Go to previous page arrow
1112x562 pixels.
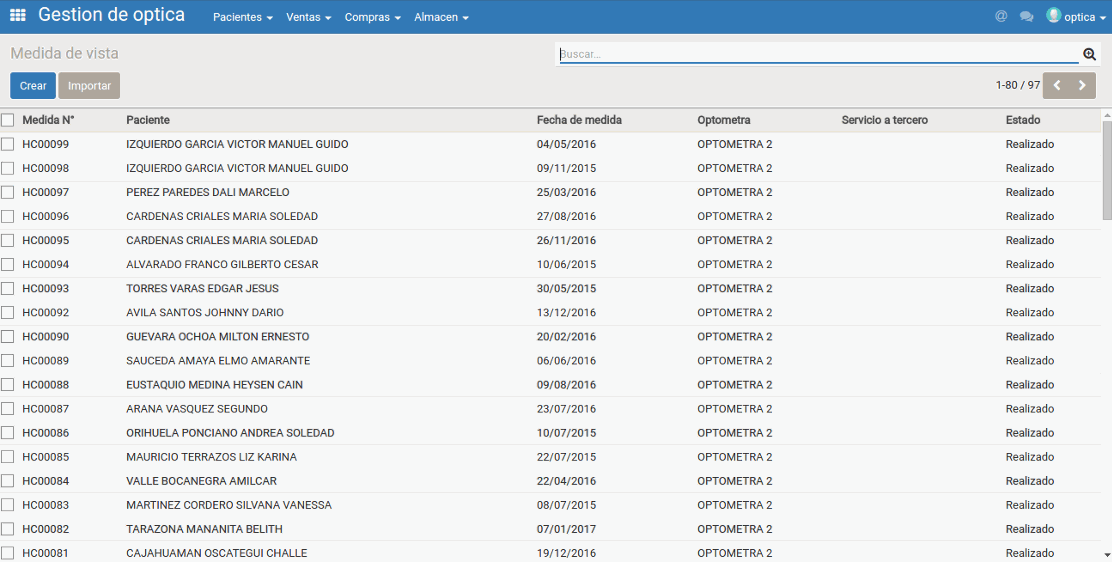point(1057,86)
